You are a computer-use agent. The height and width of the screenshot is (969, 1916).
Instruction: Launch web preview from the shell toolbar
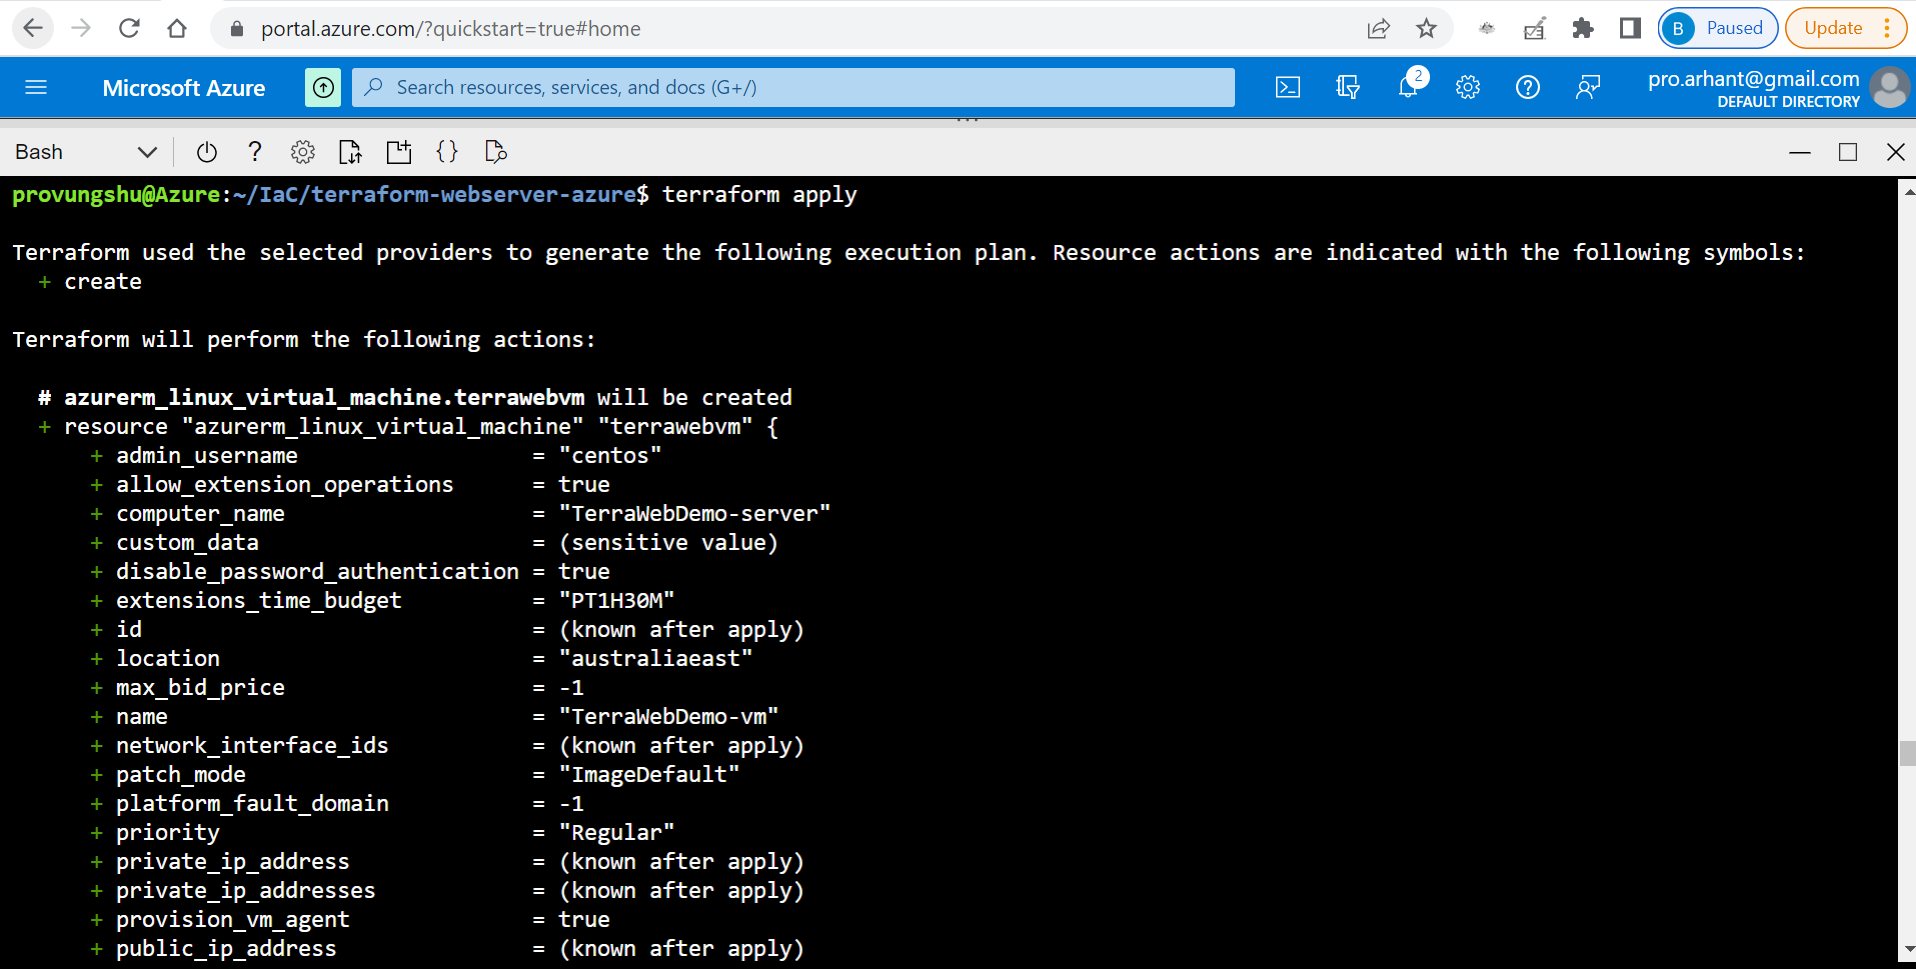pyautogui.click(x=495, y=152)
